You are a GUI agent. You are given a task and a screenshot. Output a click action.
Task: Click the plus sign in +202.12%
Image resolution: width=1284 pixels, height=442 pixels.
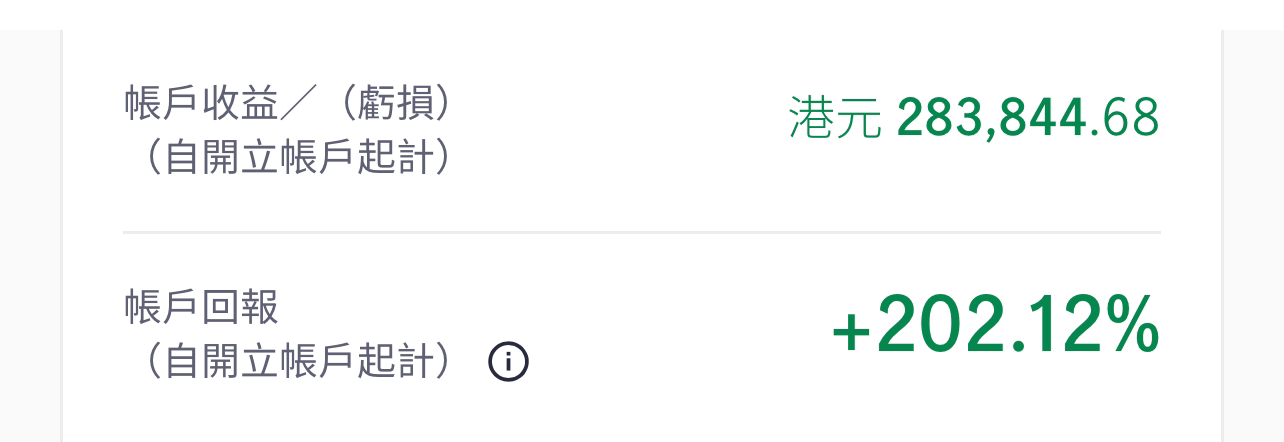[853, 332]
